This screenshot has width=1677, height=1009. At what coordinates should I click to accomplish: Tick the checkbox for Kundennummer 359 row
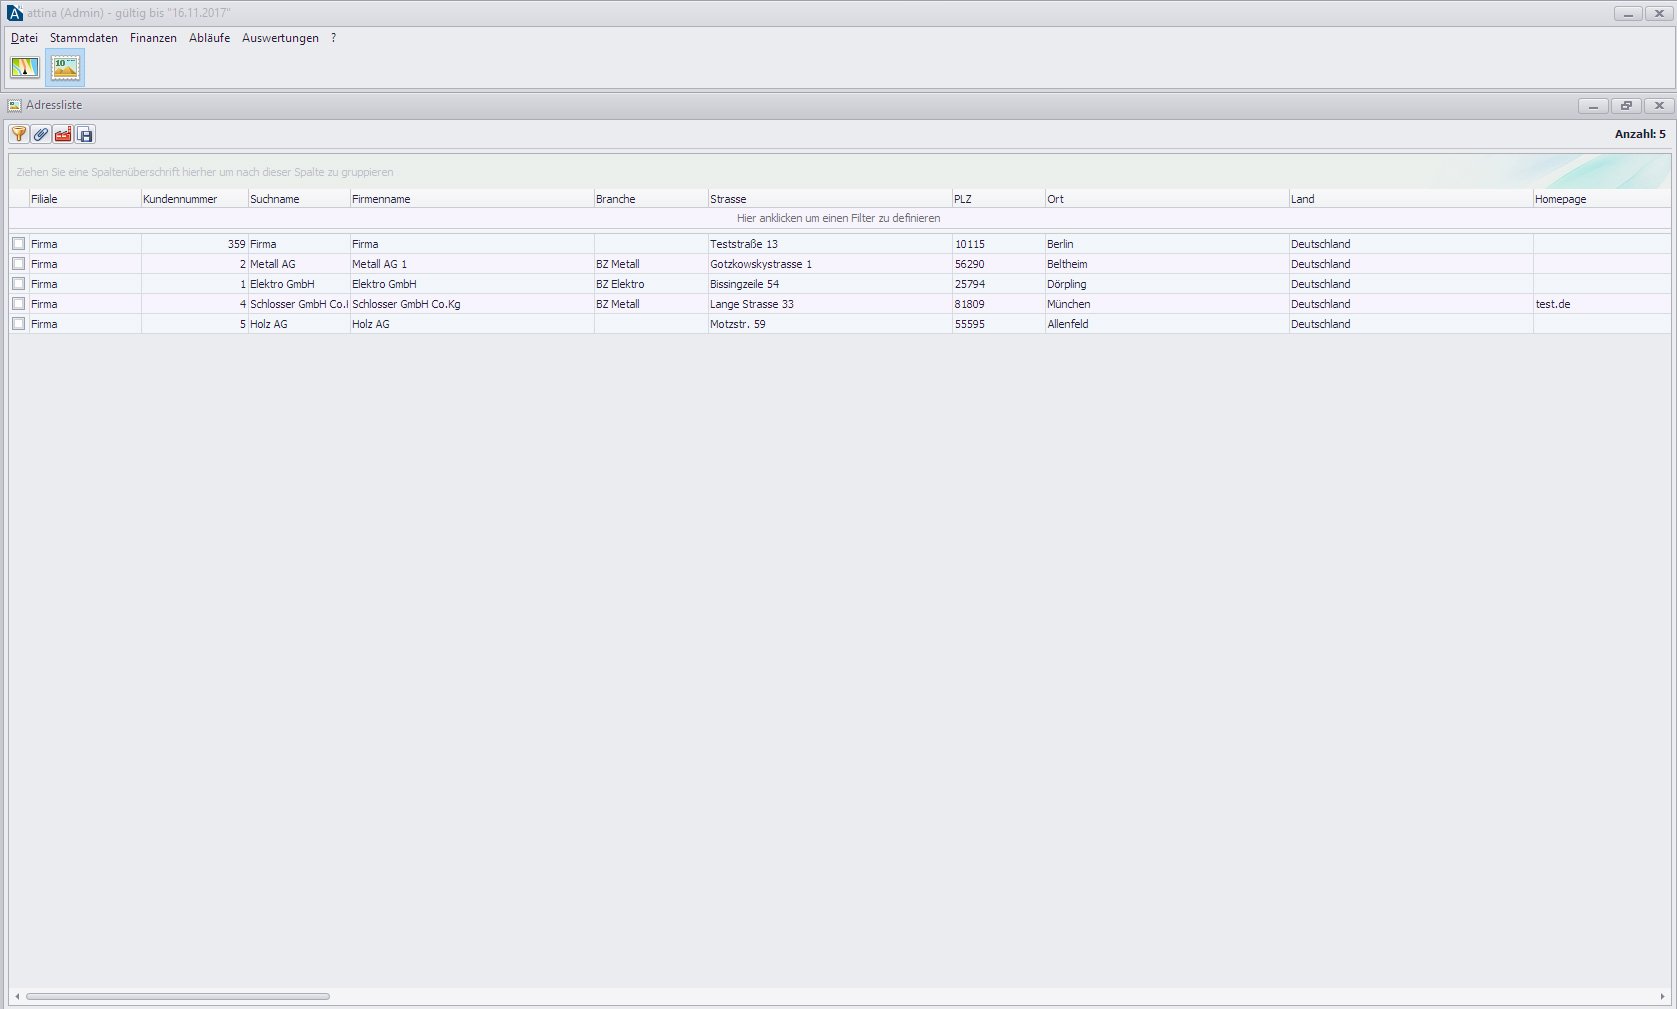19,244
